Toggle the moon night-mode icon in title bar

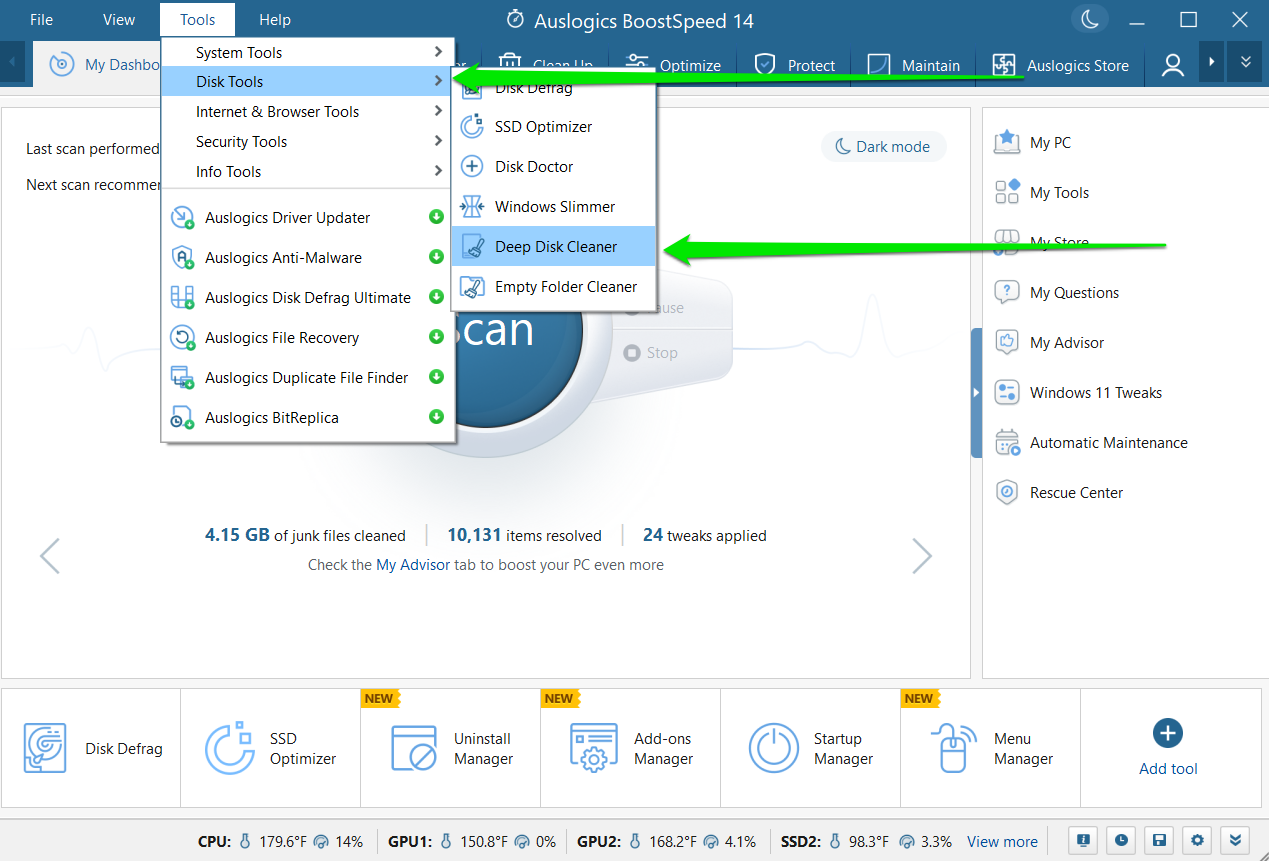tap(1087, 19)
